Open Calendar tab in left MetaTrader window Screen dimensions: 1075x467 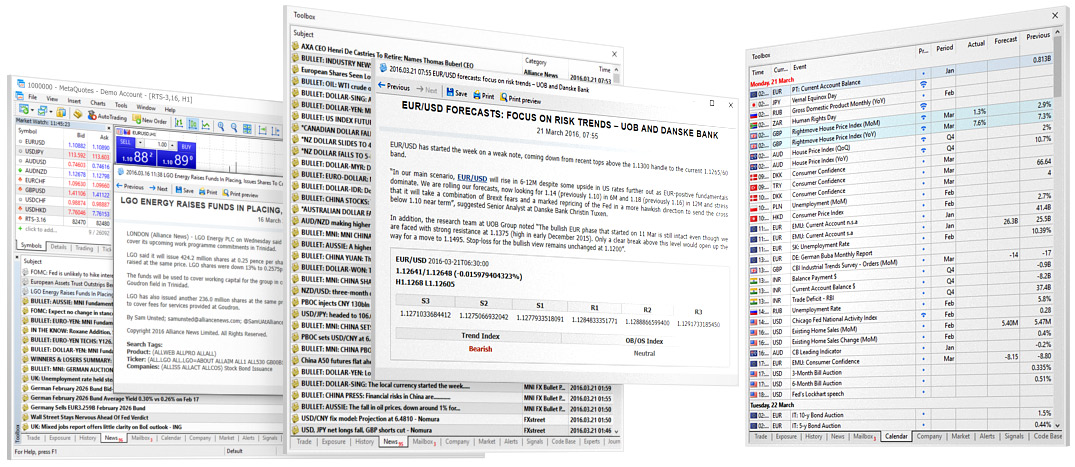coord(170,437)
